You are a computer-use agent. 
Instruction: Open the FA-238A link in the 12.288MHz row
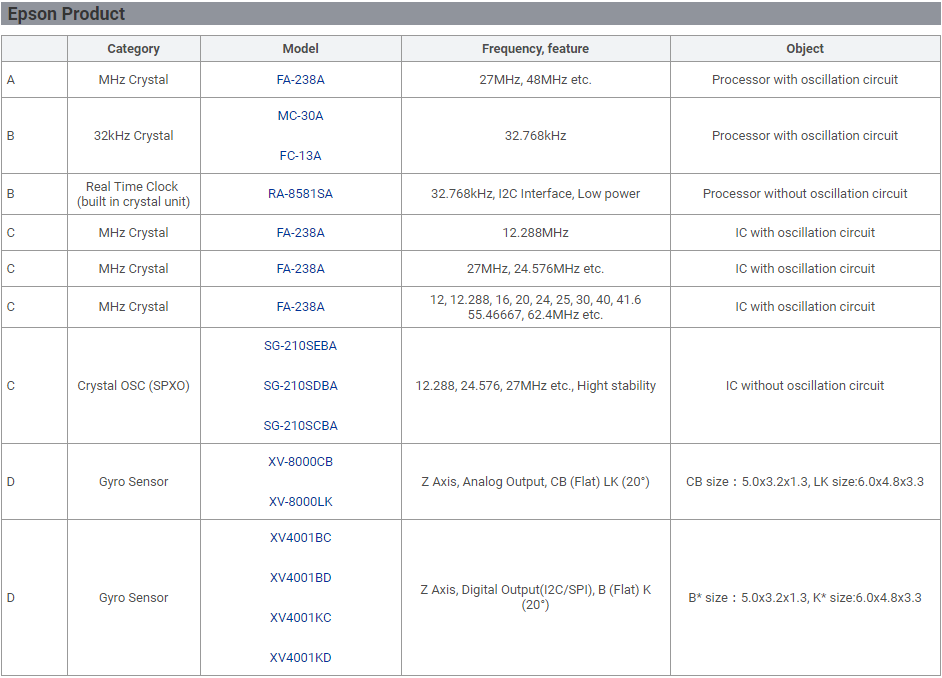tap(300, 232)
